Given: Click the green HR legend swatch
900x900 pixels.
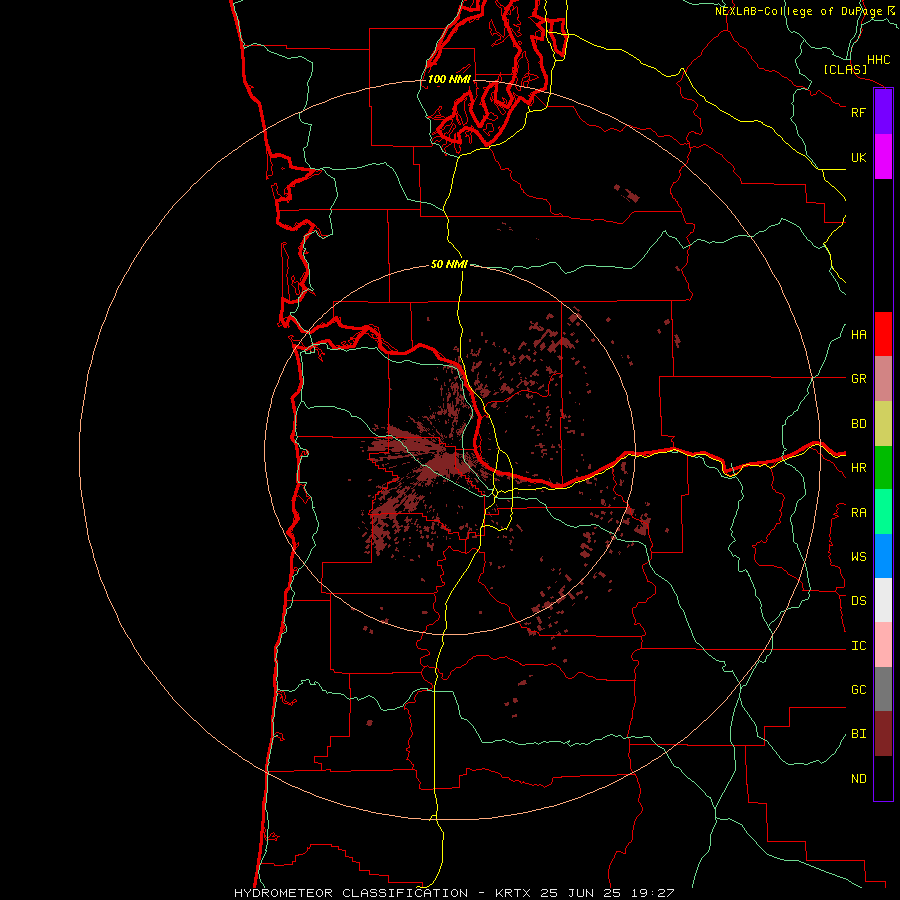Looking at the screenshot, I should click(x=883, y=468).
